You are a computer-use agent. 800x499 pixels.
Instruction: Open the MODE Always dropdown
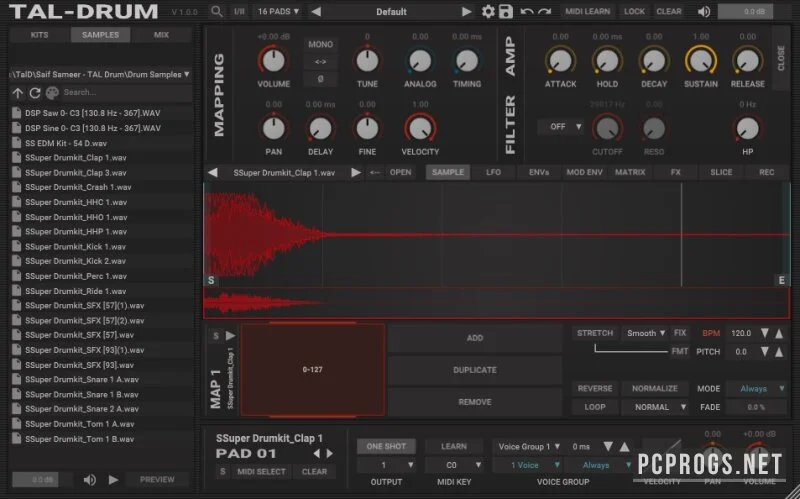757,388
